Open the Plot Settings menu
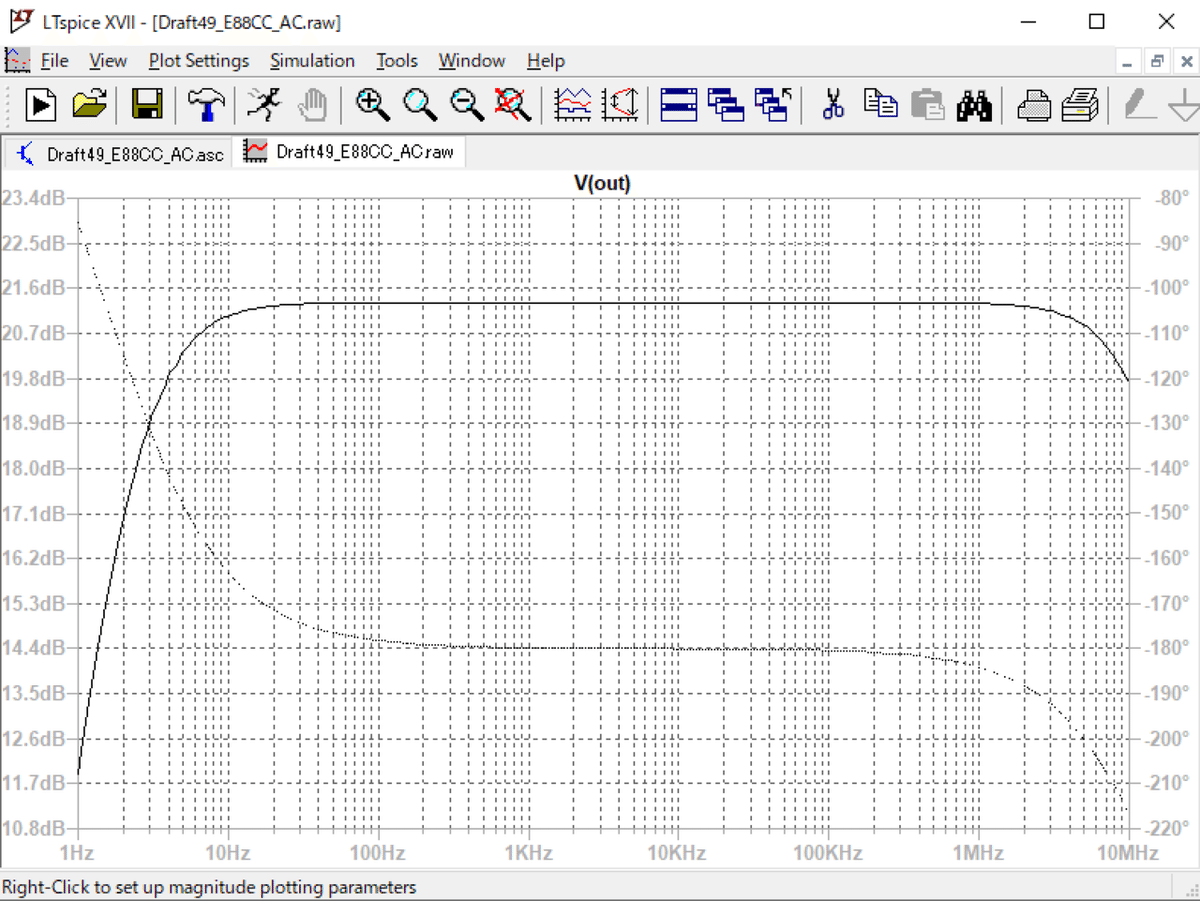The height and width of the screenshot is (901, 1200). point(199,61)
